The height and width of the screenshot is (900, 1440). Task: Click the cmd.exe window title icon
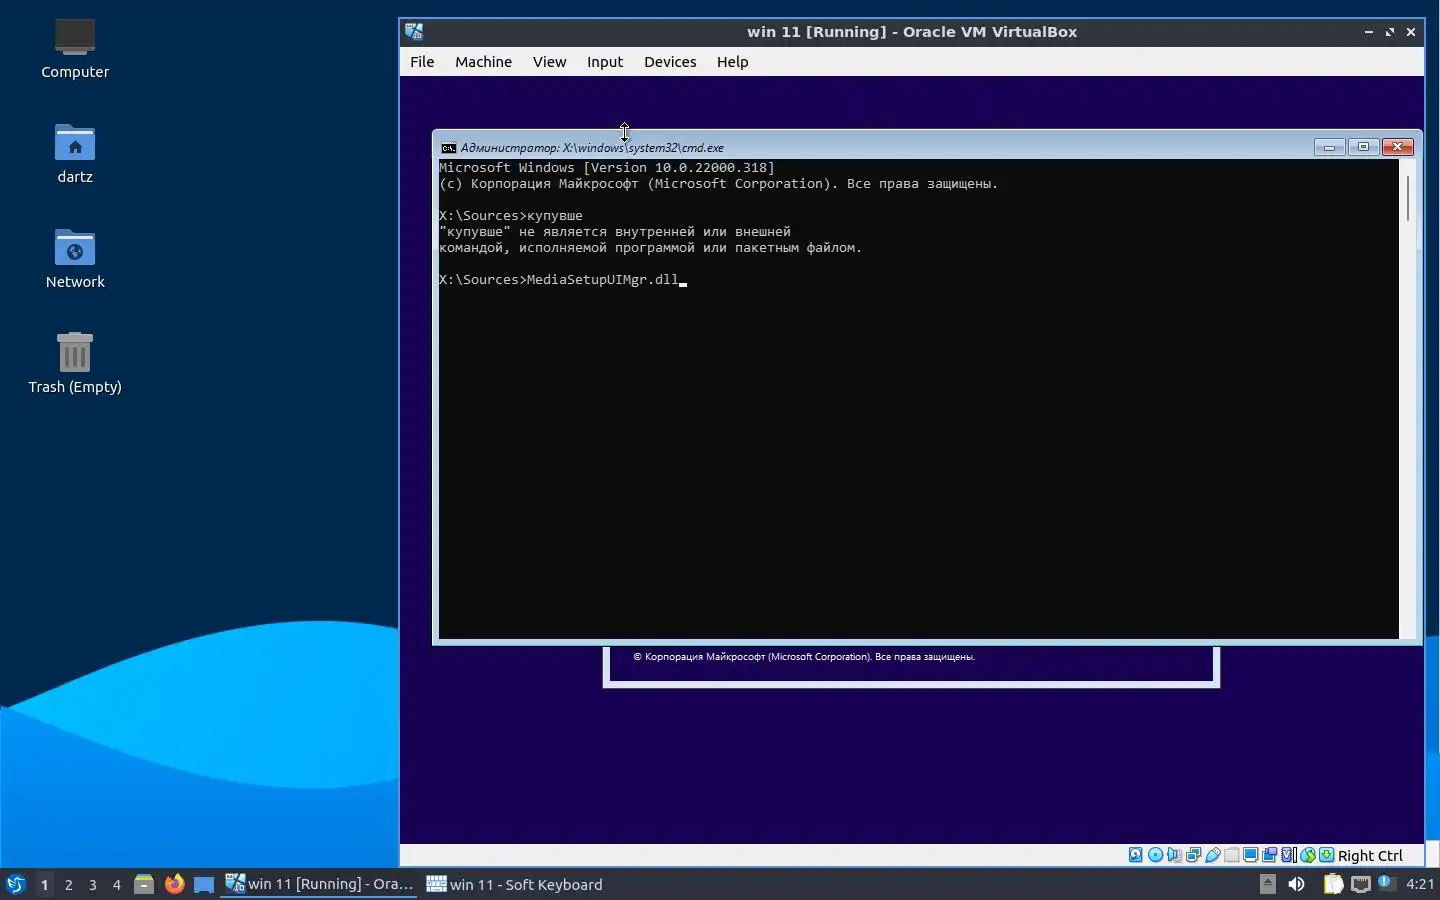coord(449,147)
